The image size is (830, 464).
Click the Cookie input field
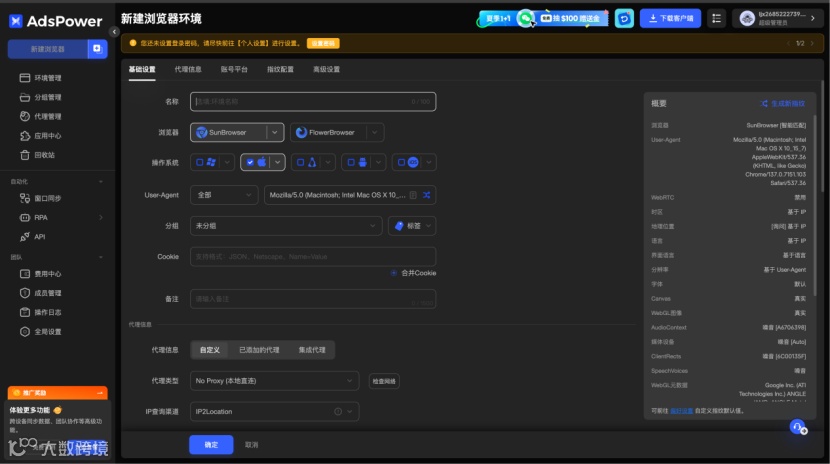(313, 257)
